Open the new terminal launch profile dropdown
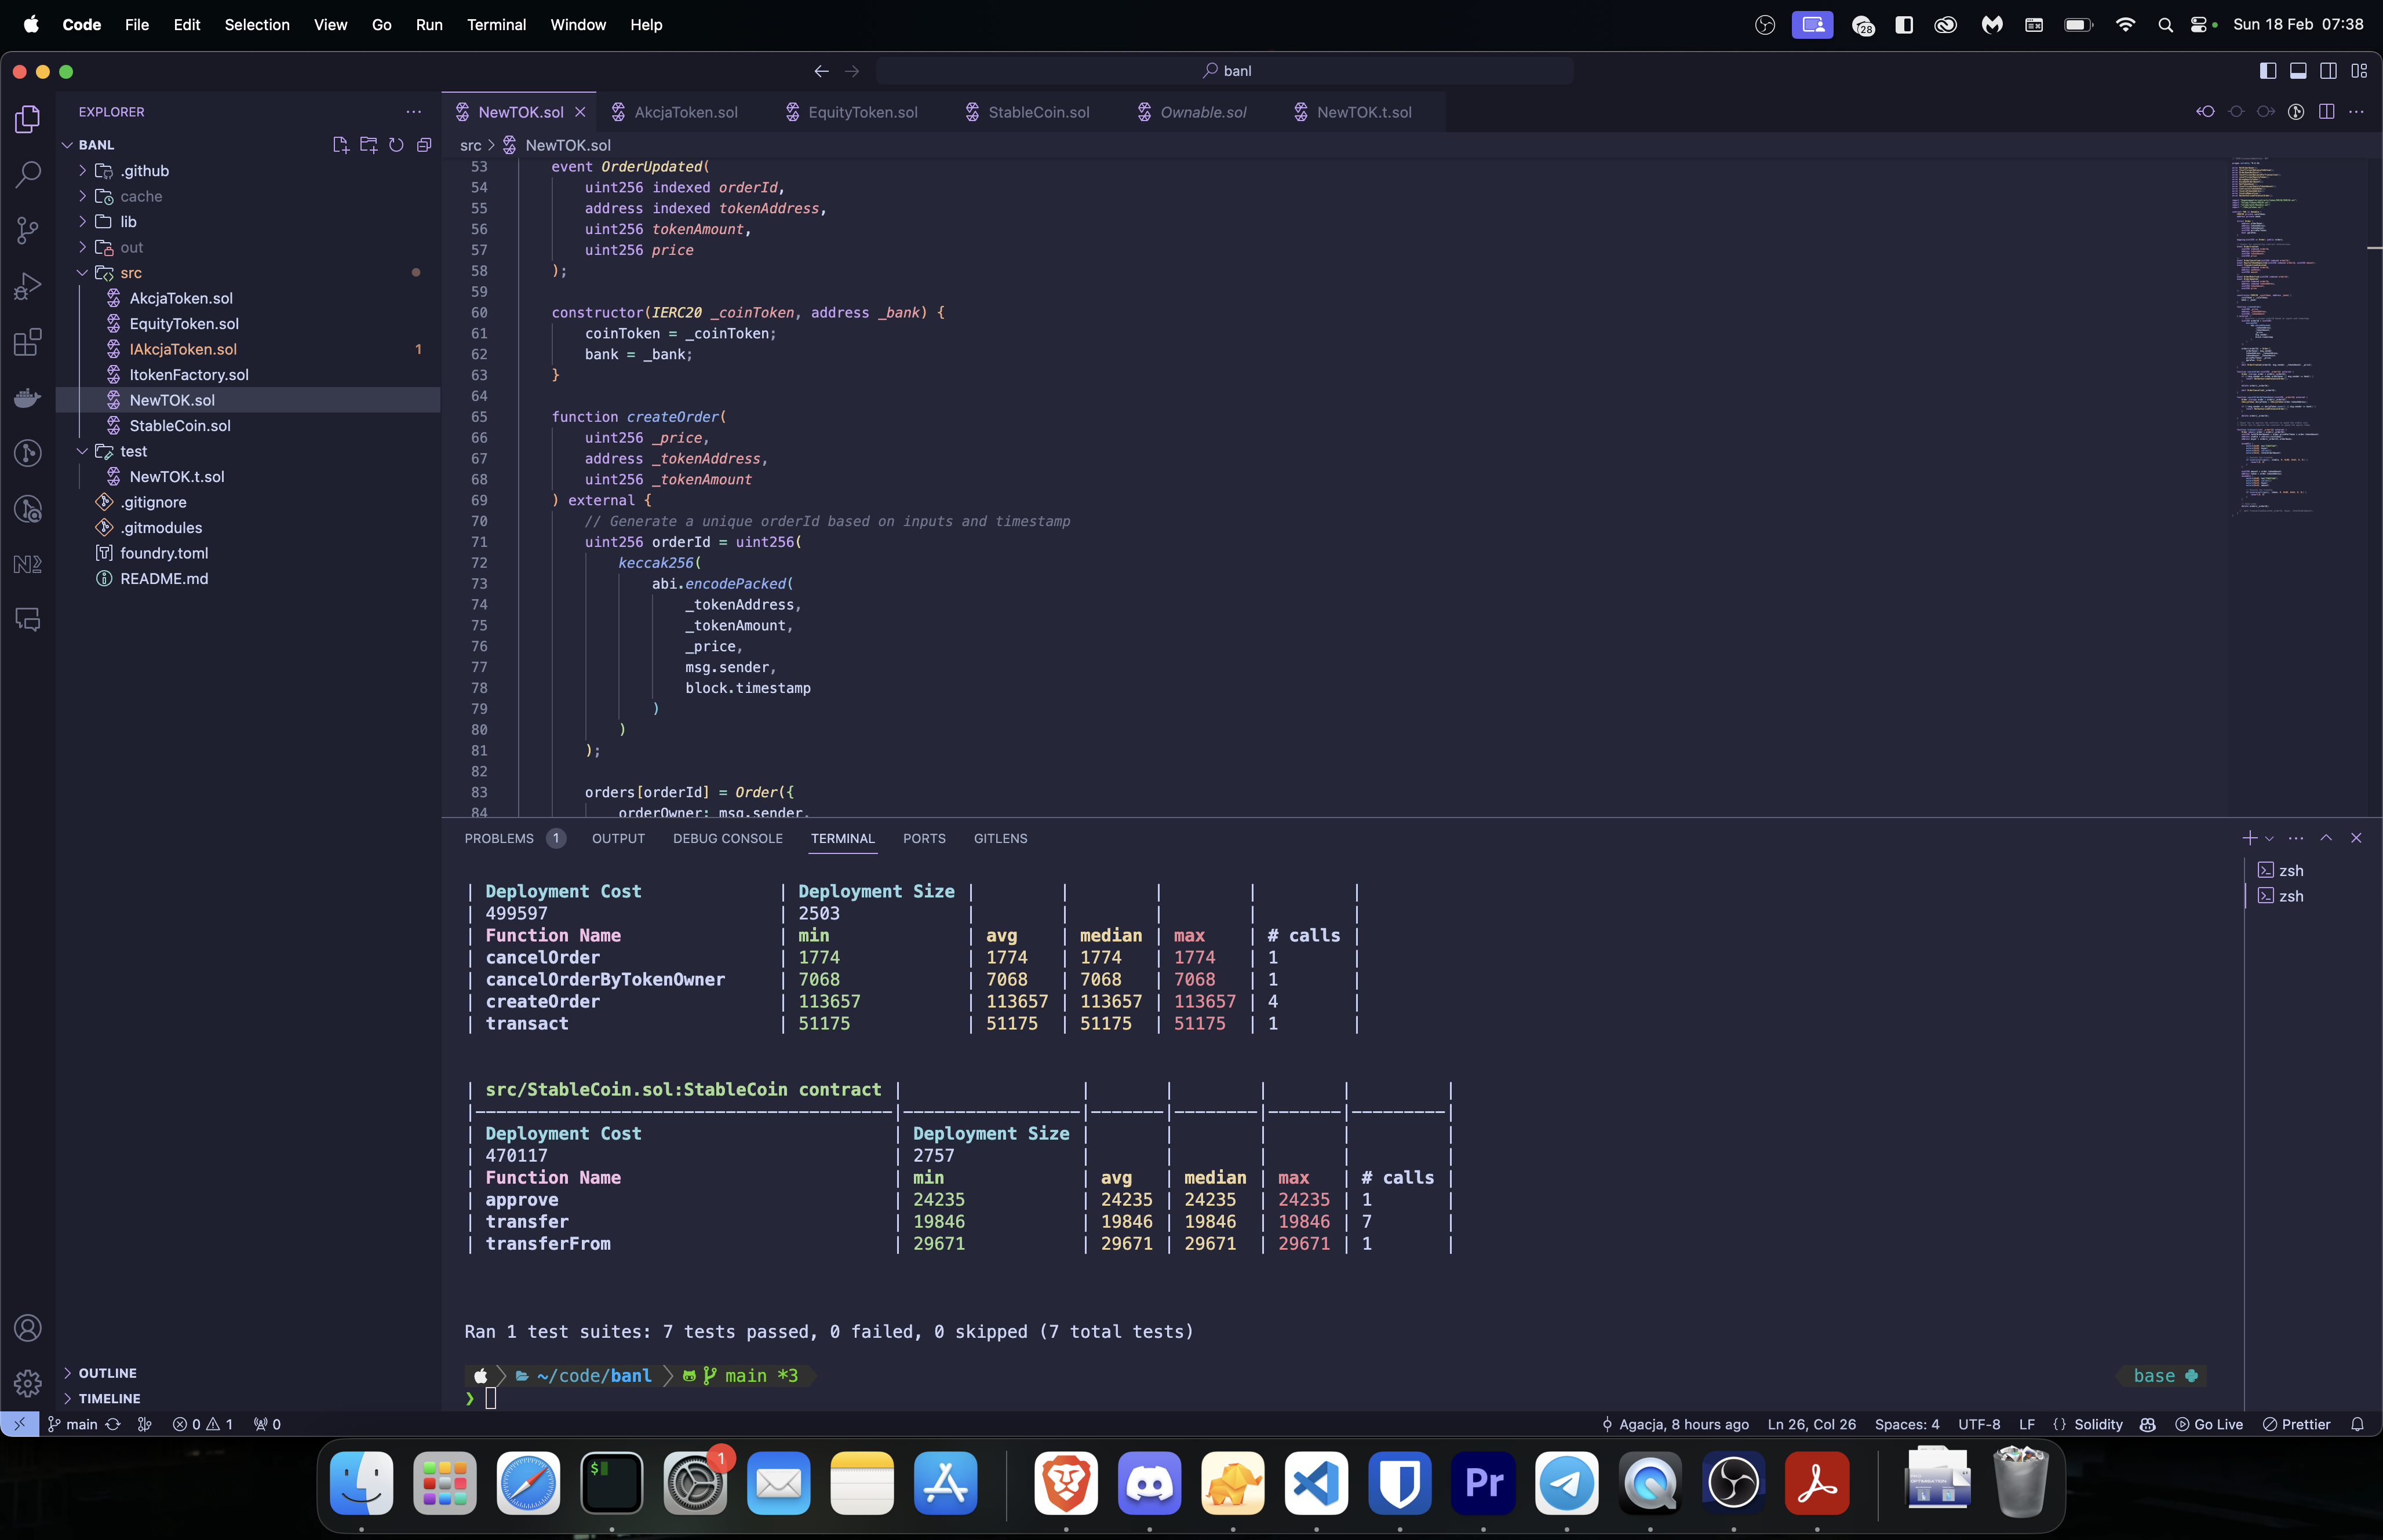This screenshot has height=1540, width=2383. (2269, 839)
